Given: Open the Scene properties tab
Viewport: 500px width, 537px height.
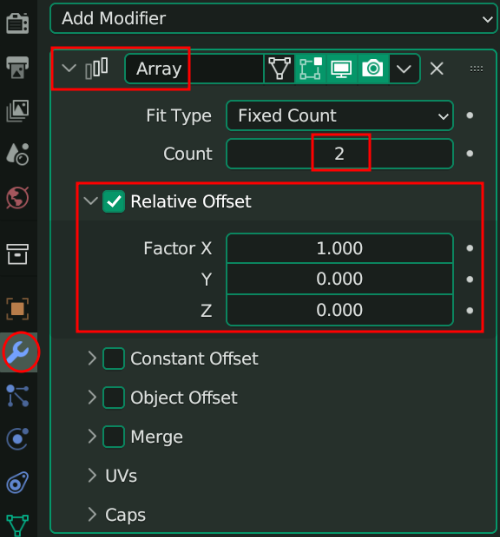Looking at the screenshot, I should coord(18,154).
